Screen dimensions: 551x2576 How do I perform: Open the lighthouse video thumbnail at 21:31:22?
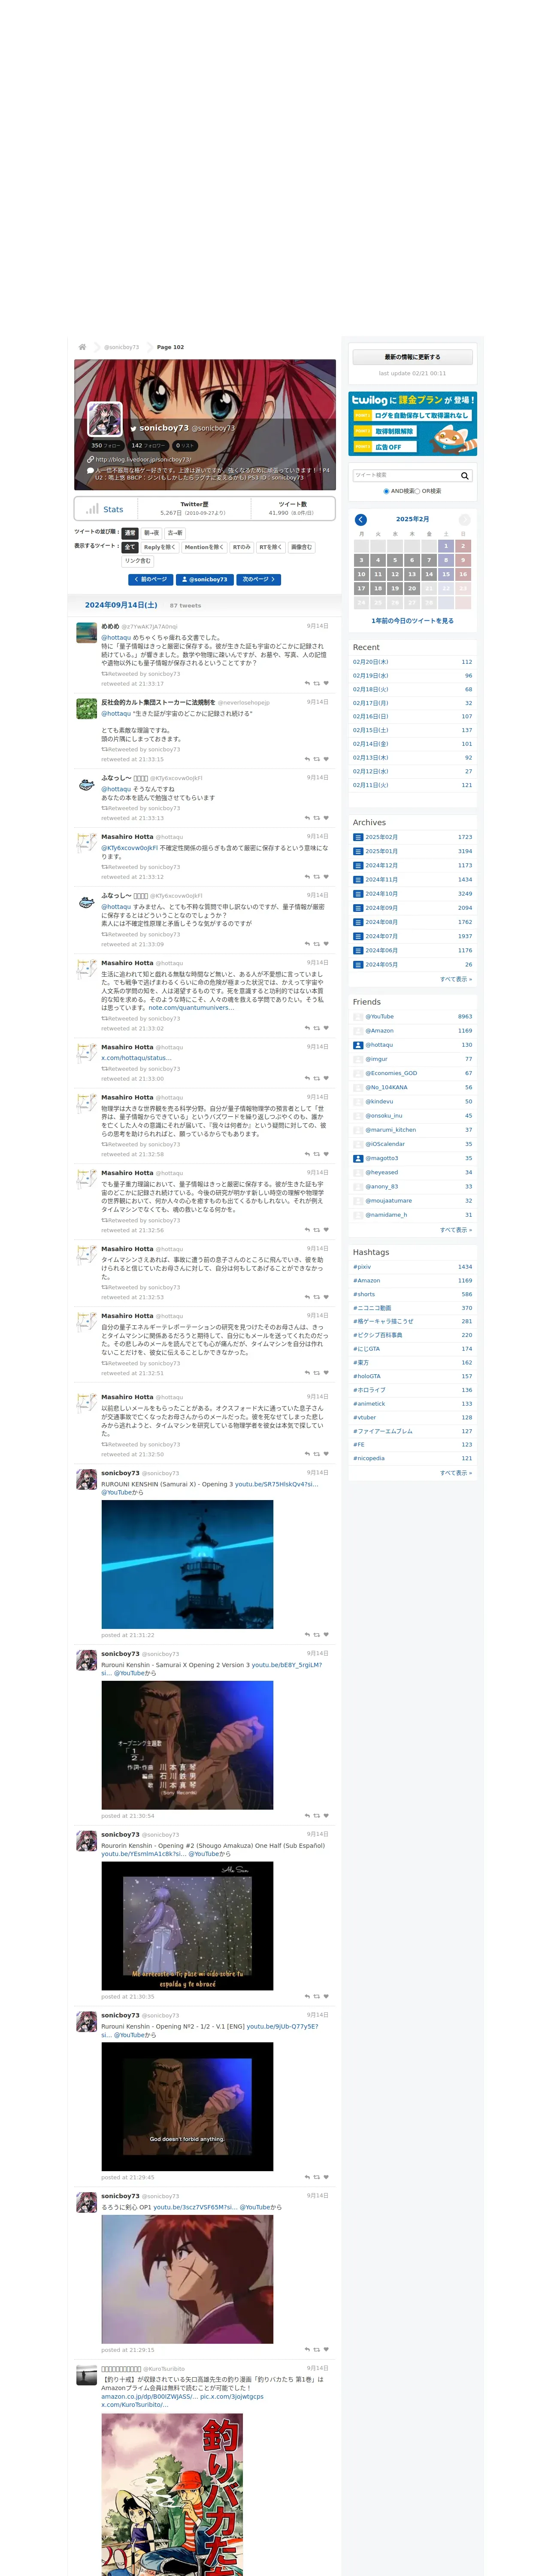coord(187,1564)
